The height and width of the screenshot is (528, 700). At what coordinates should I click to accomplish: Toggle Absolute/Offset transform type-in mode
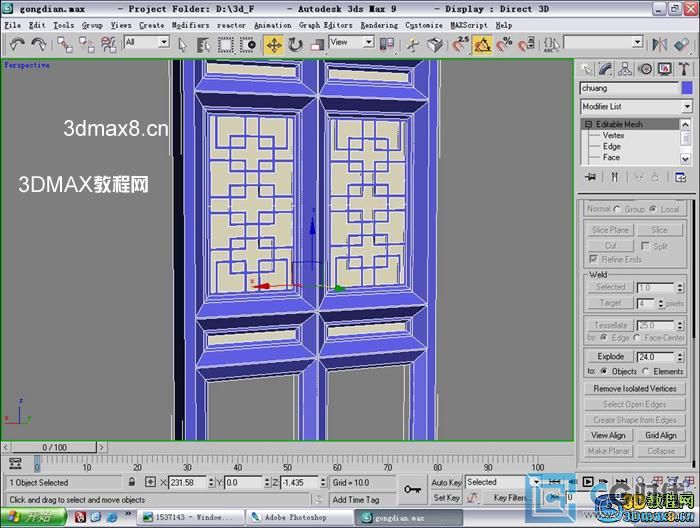[x=150, y=482]
